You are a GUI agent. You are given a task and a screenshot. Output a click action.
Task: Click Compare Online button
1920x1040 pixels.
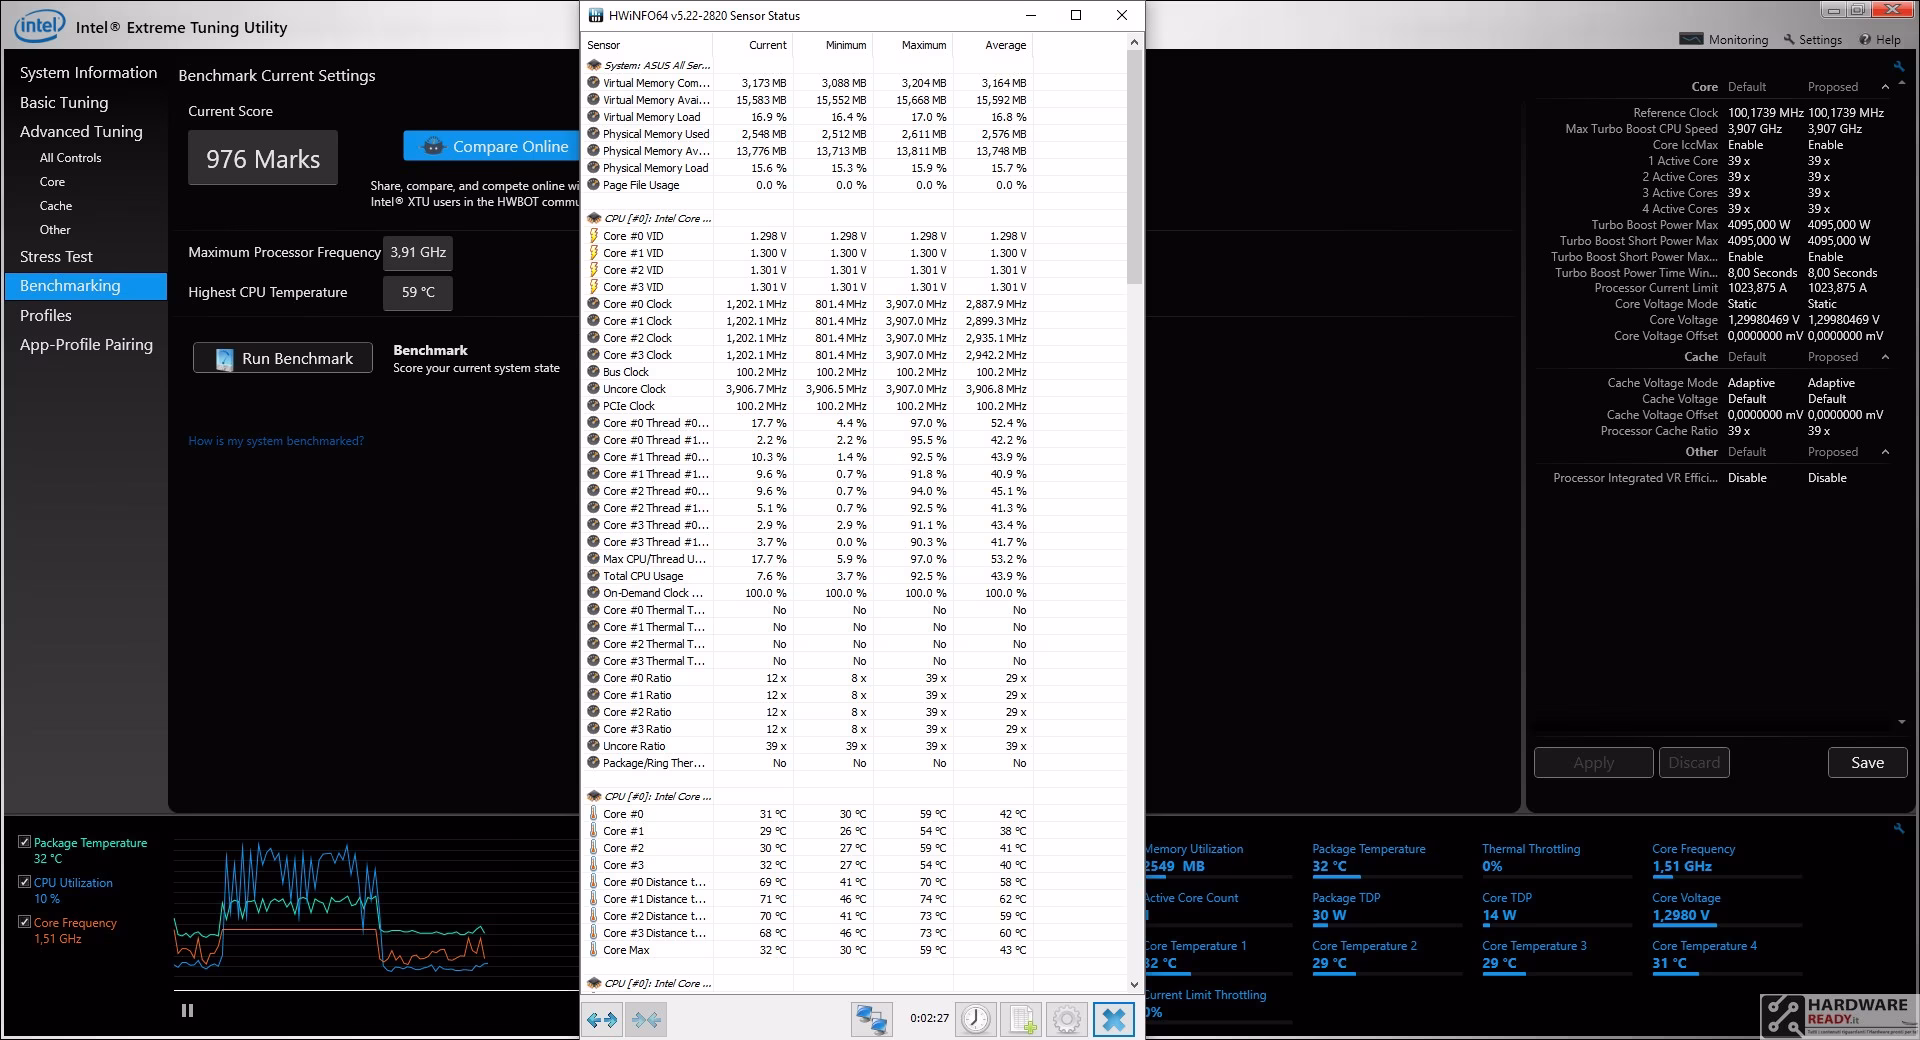pos(492,146)
